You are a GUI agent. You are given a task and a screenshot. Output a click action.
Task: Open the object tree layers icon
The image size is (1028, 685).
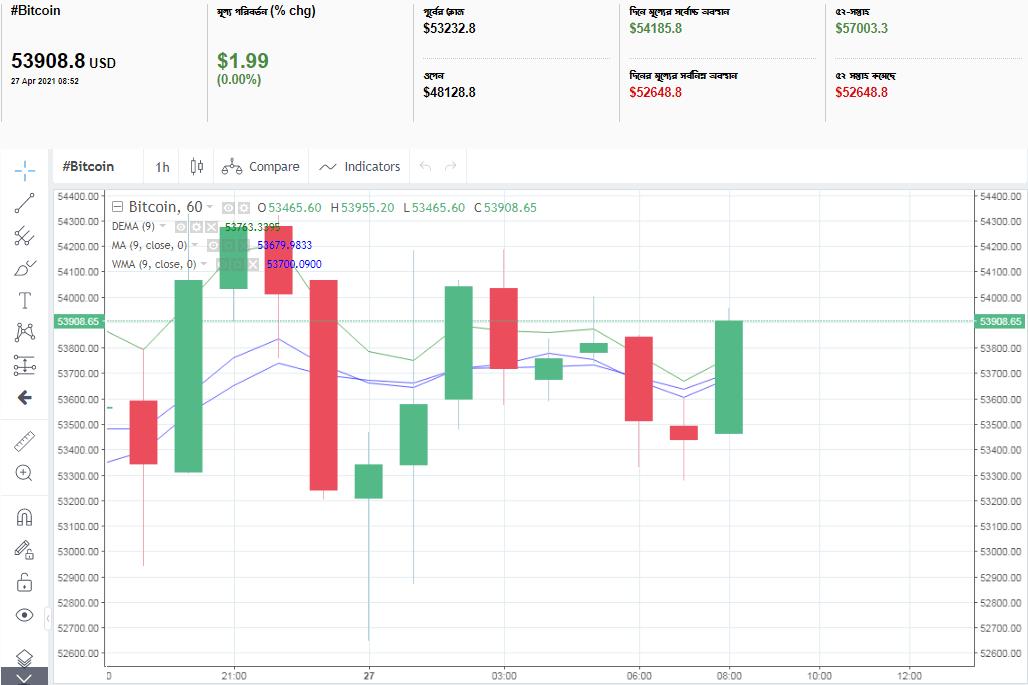click(25, 657)
